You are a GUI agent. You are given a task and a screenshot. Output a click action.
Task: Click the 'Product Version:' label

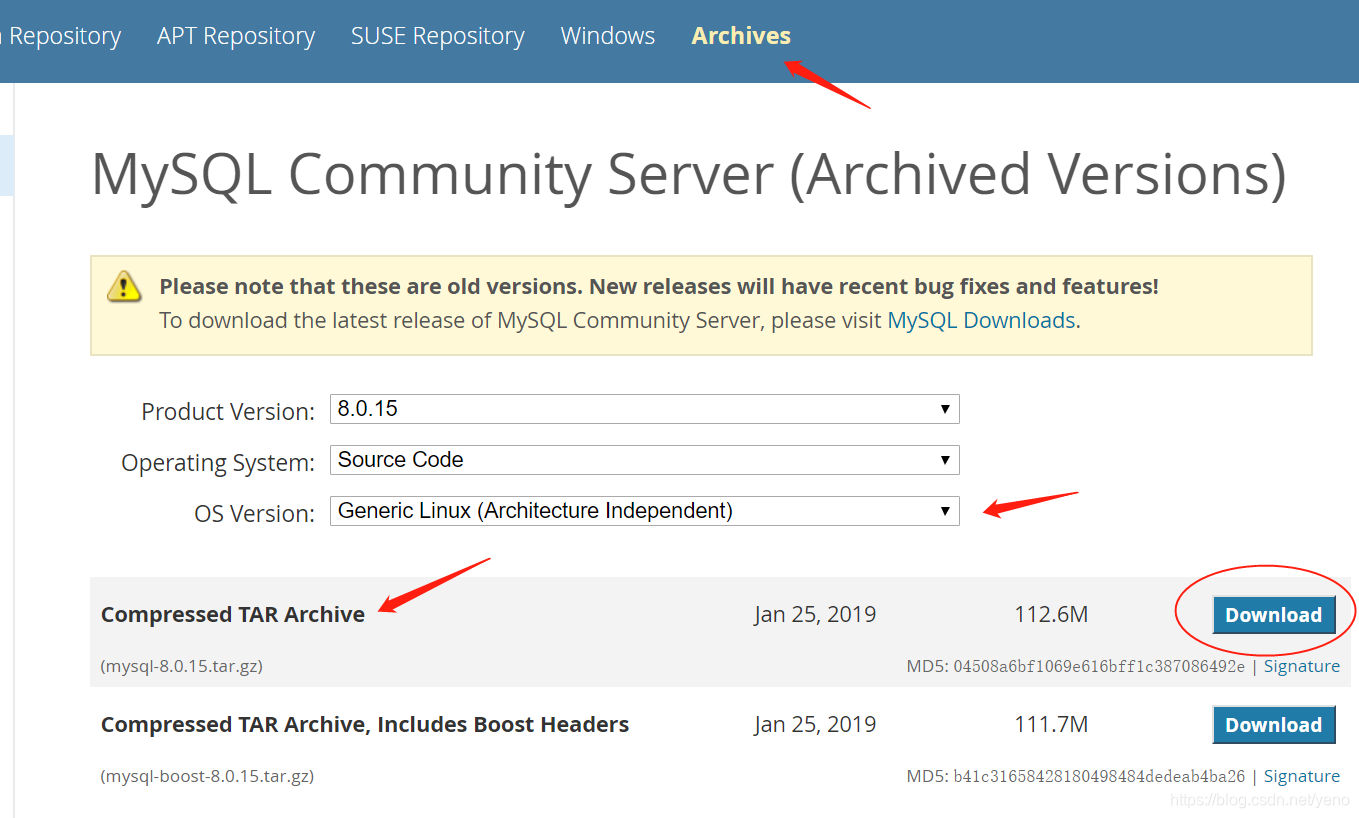(228, 411)
